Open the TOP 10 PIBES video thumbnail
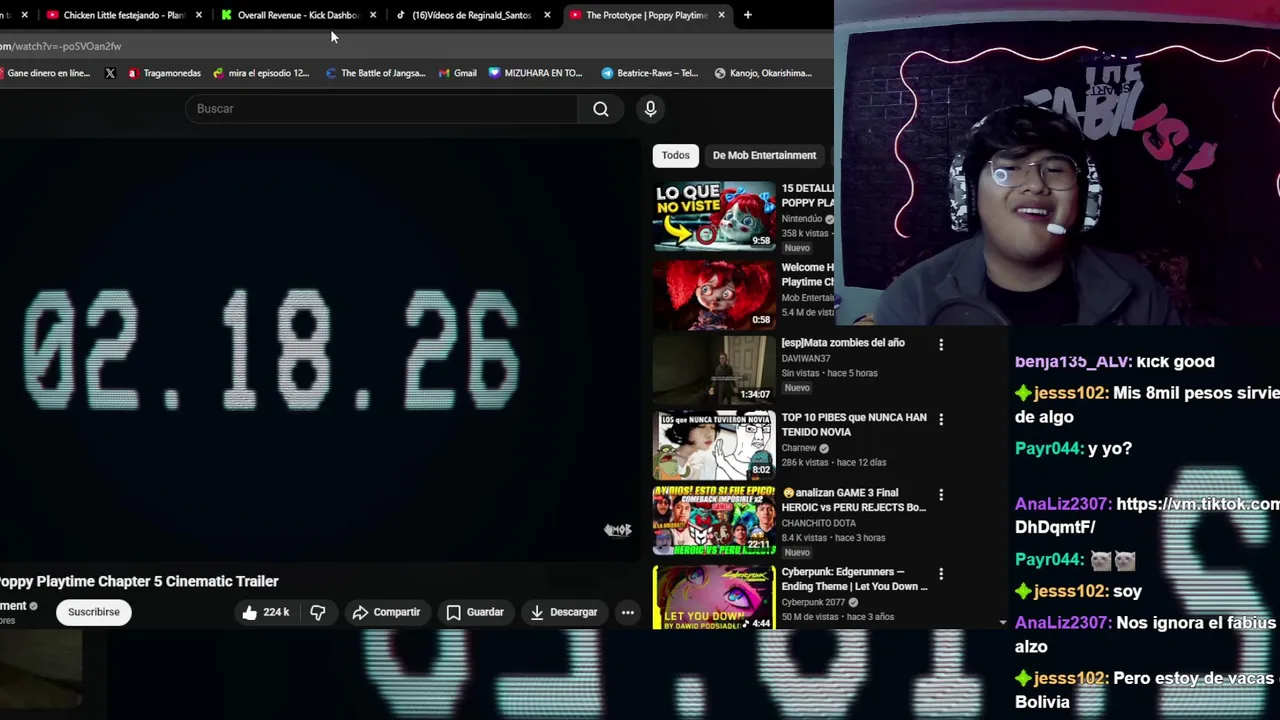This screenshot has height=720, width=1280. click(x=714, y=444)
